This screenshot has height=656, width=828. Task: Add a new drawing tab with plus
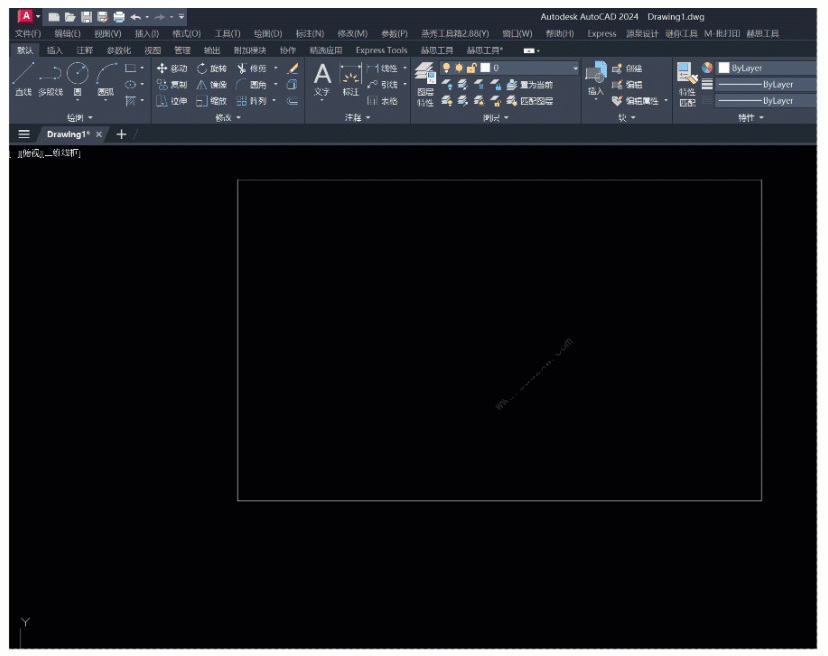click(121, 134)
